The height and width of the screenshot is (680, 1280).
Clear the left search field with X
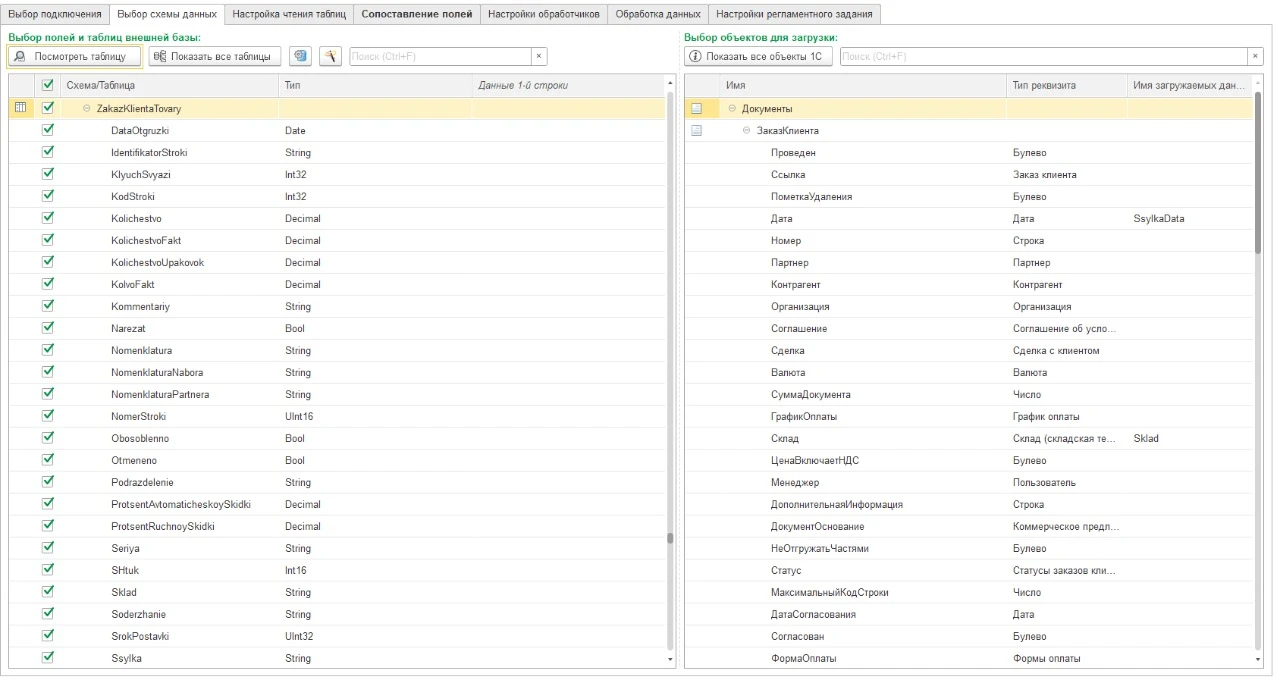coord(539,56)
